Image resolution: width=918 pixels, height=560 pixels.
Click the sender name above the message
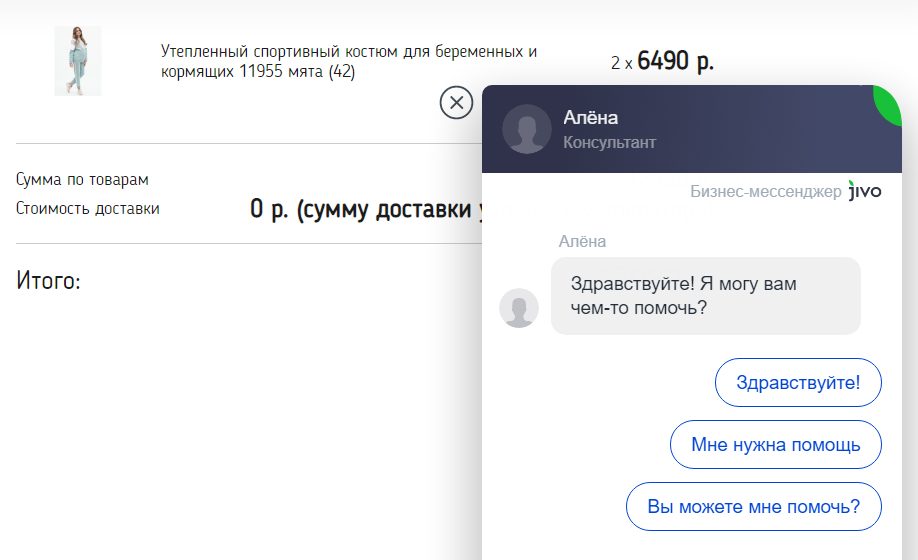tap(582, 241)
